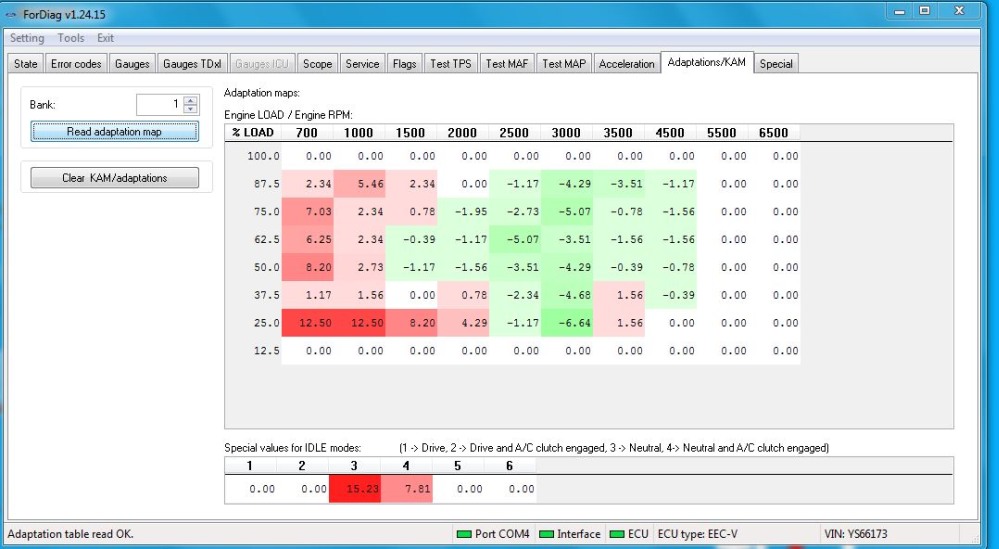Select the red 15.23 idle mode cell

tap(358, 489)
